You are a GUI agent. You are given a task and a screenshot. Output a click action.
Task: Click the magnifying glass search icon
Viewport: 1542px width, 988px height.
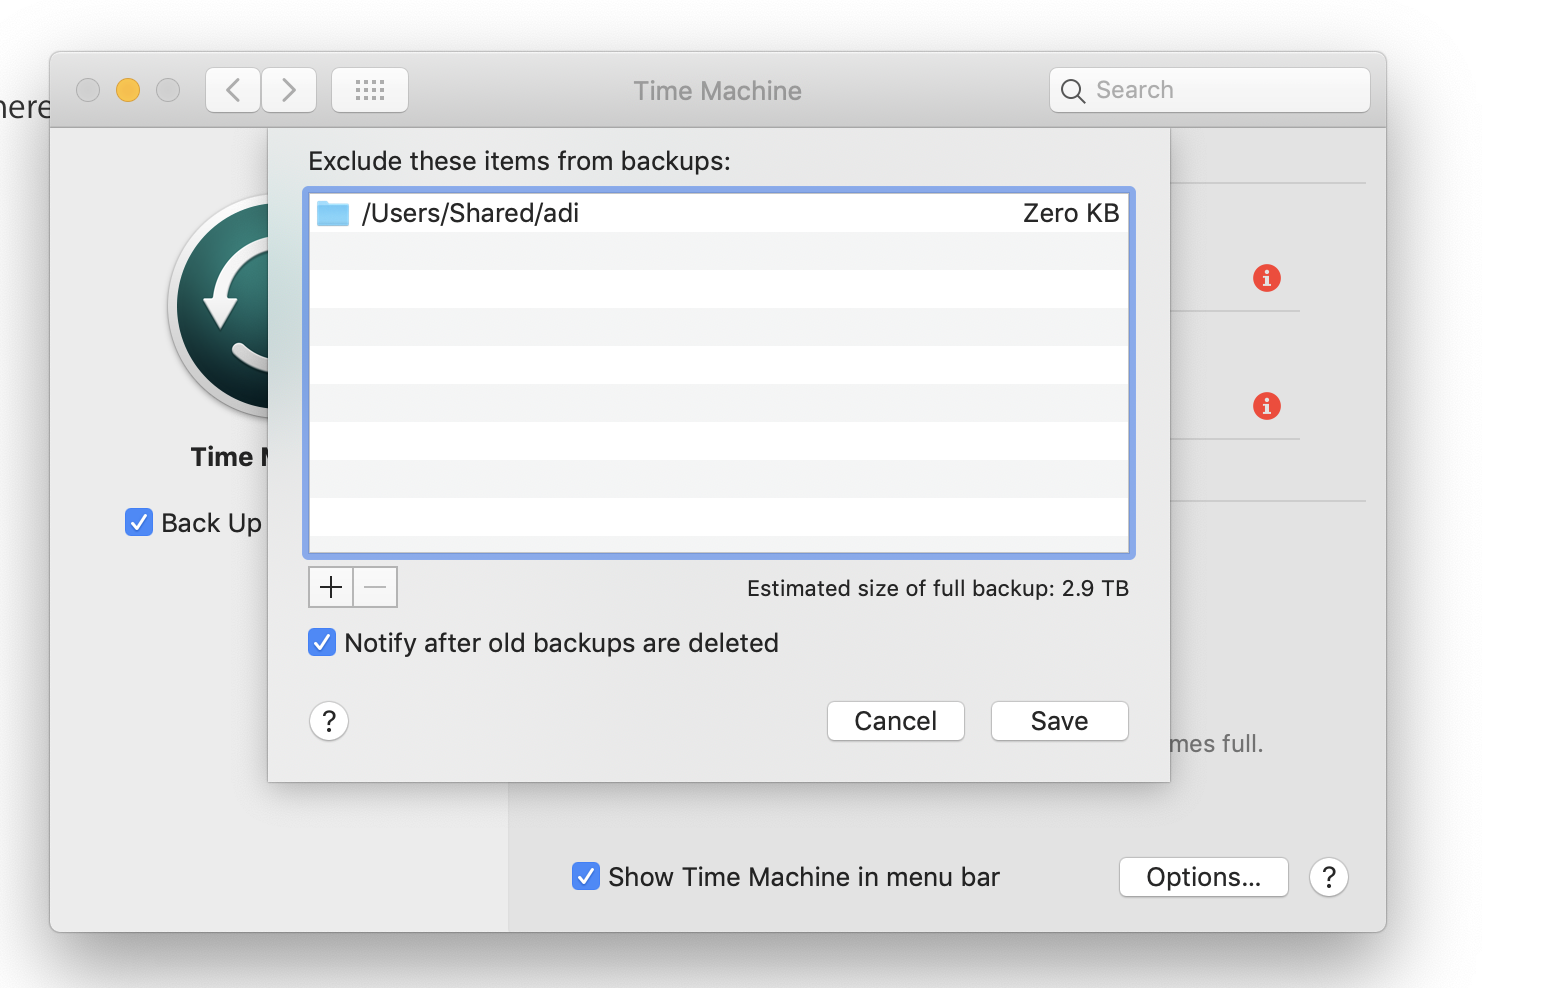point(1073,91)
